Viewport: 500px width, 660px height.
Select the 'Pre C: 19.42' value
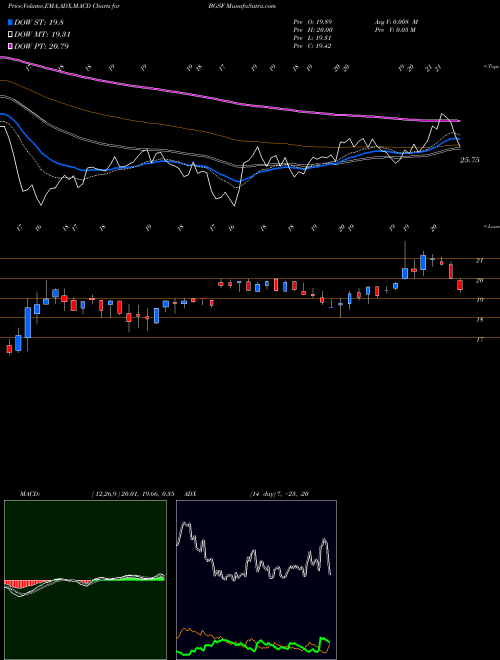coord(312,46)
